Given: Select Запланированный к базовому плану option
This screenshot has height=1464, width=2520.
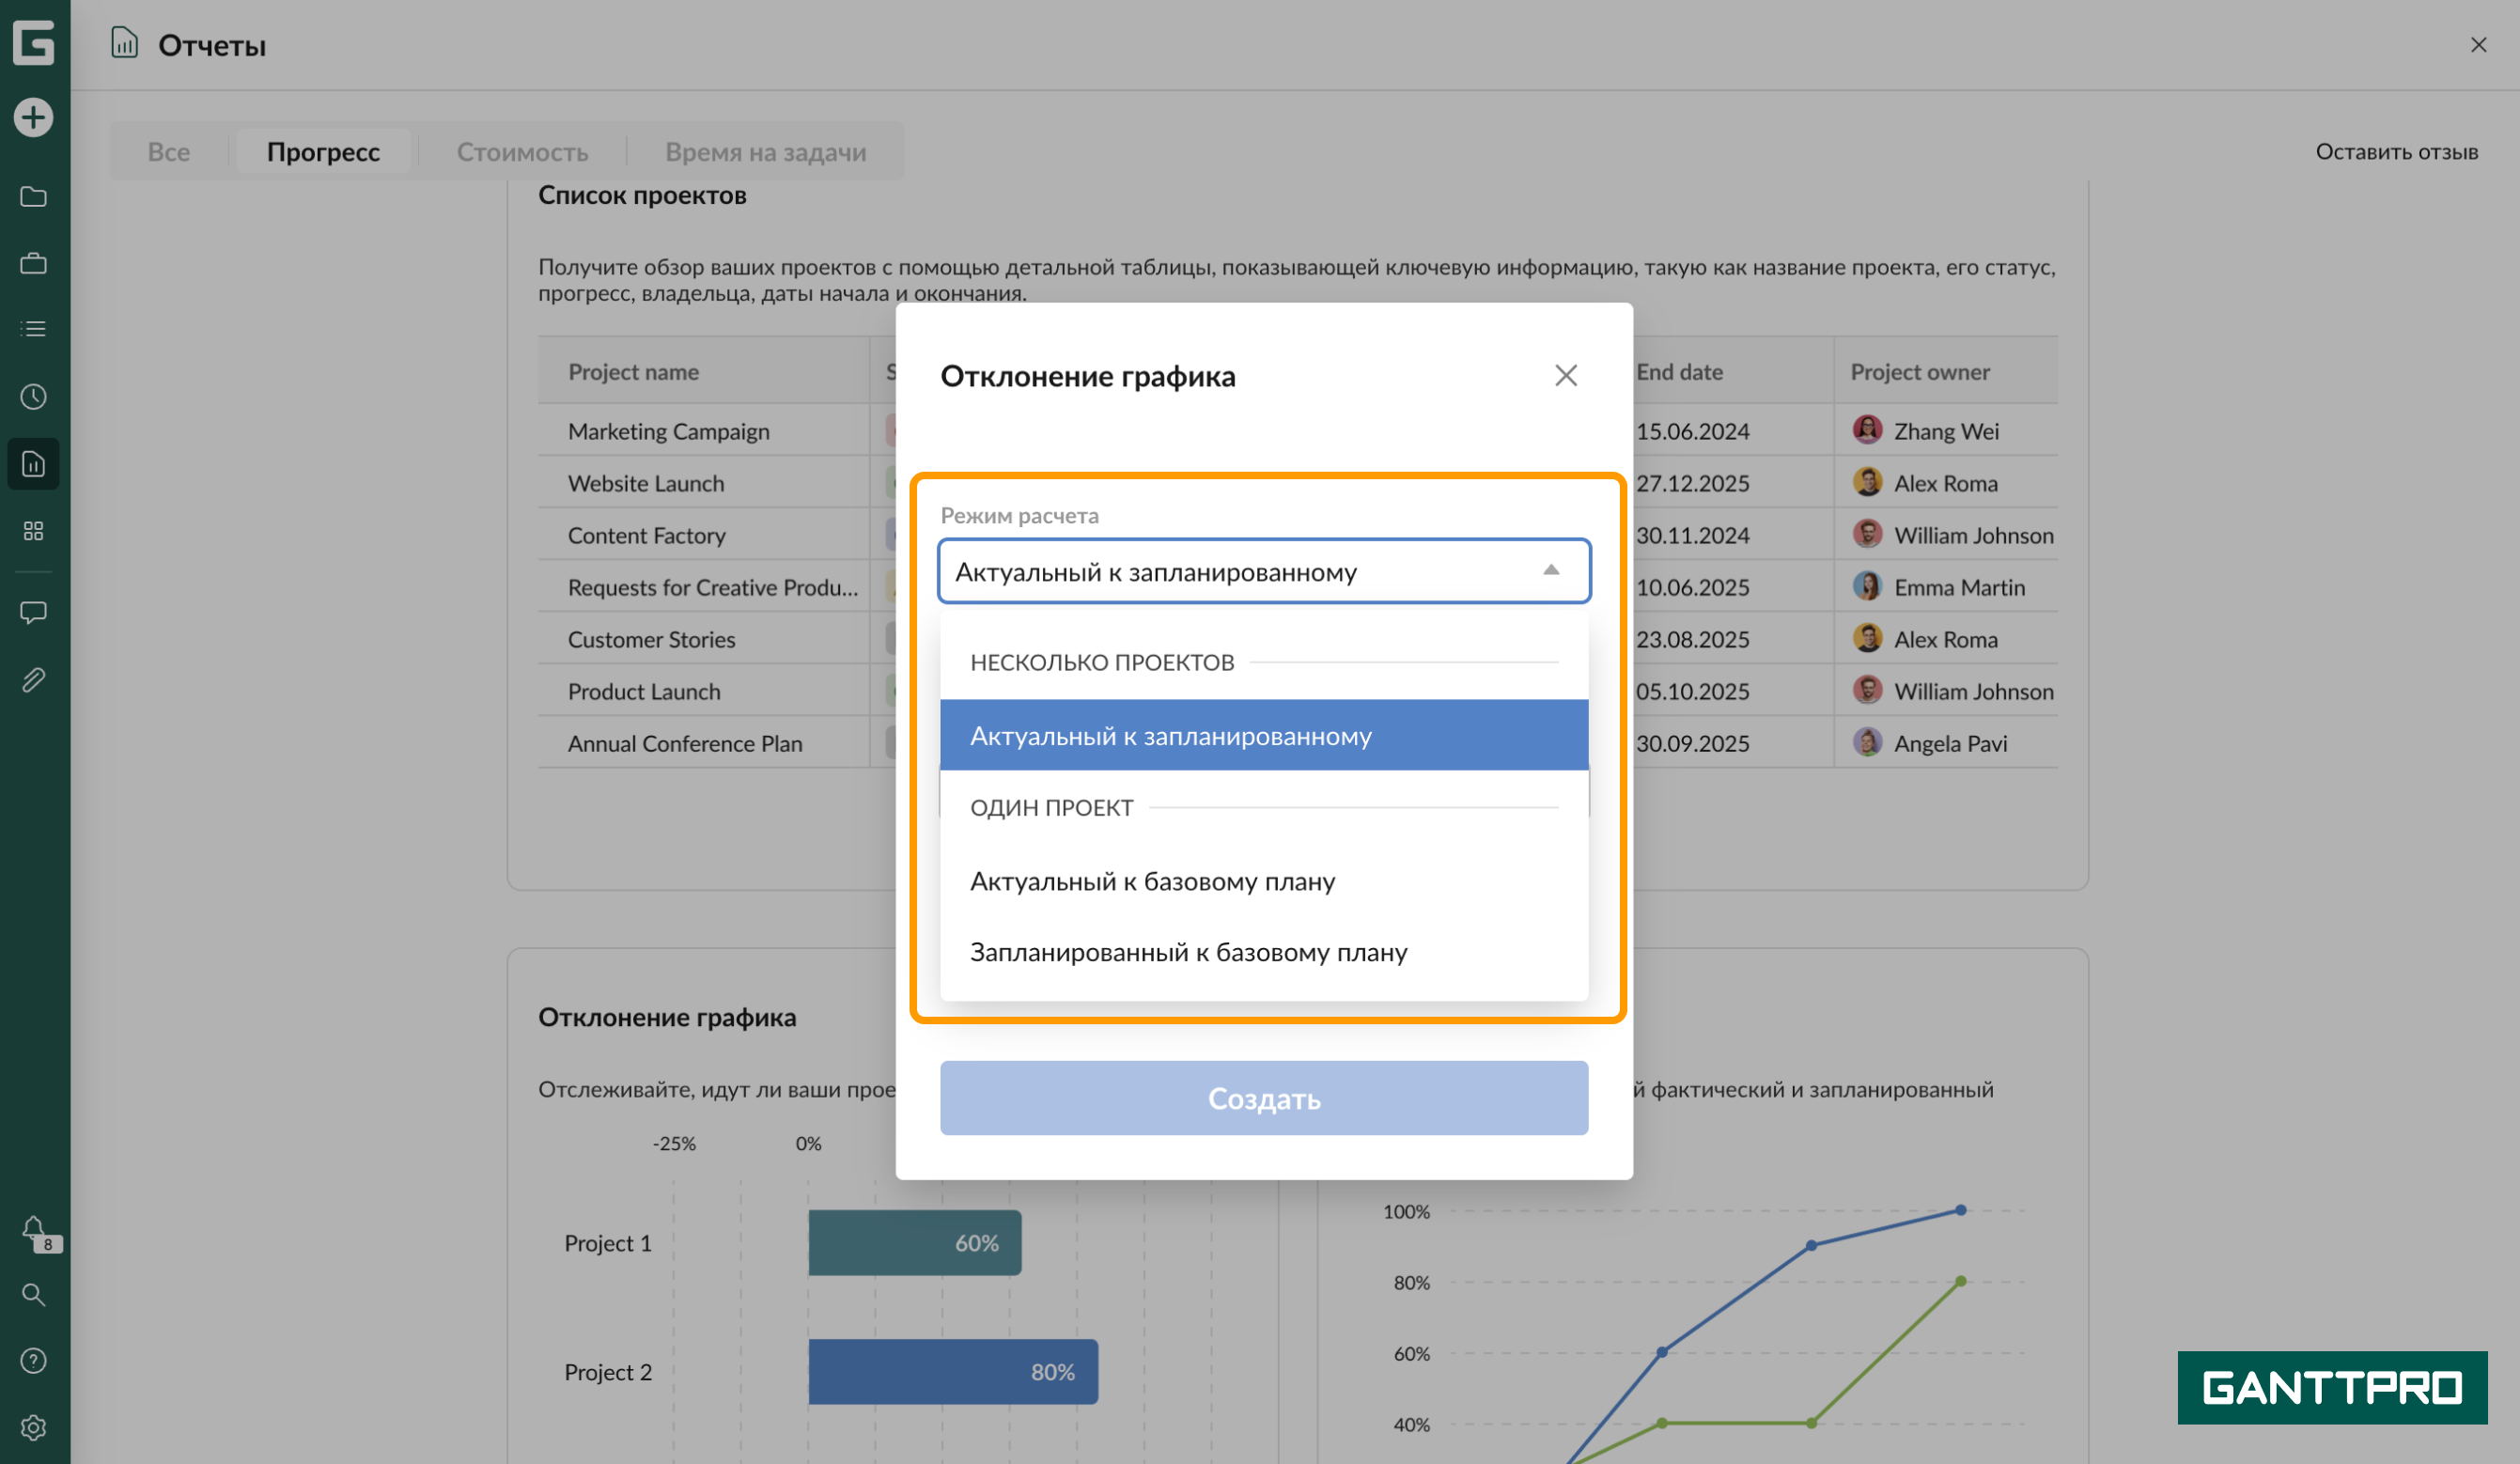Looking at the screenshot, I should 1188,953.
